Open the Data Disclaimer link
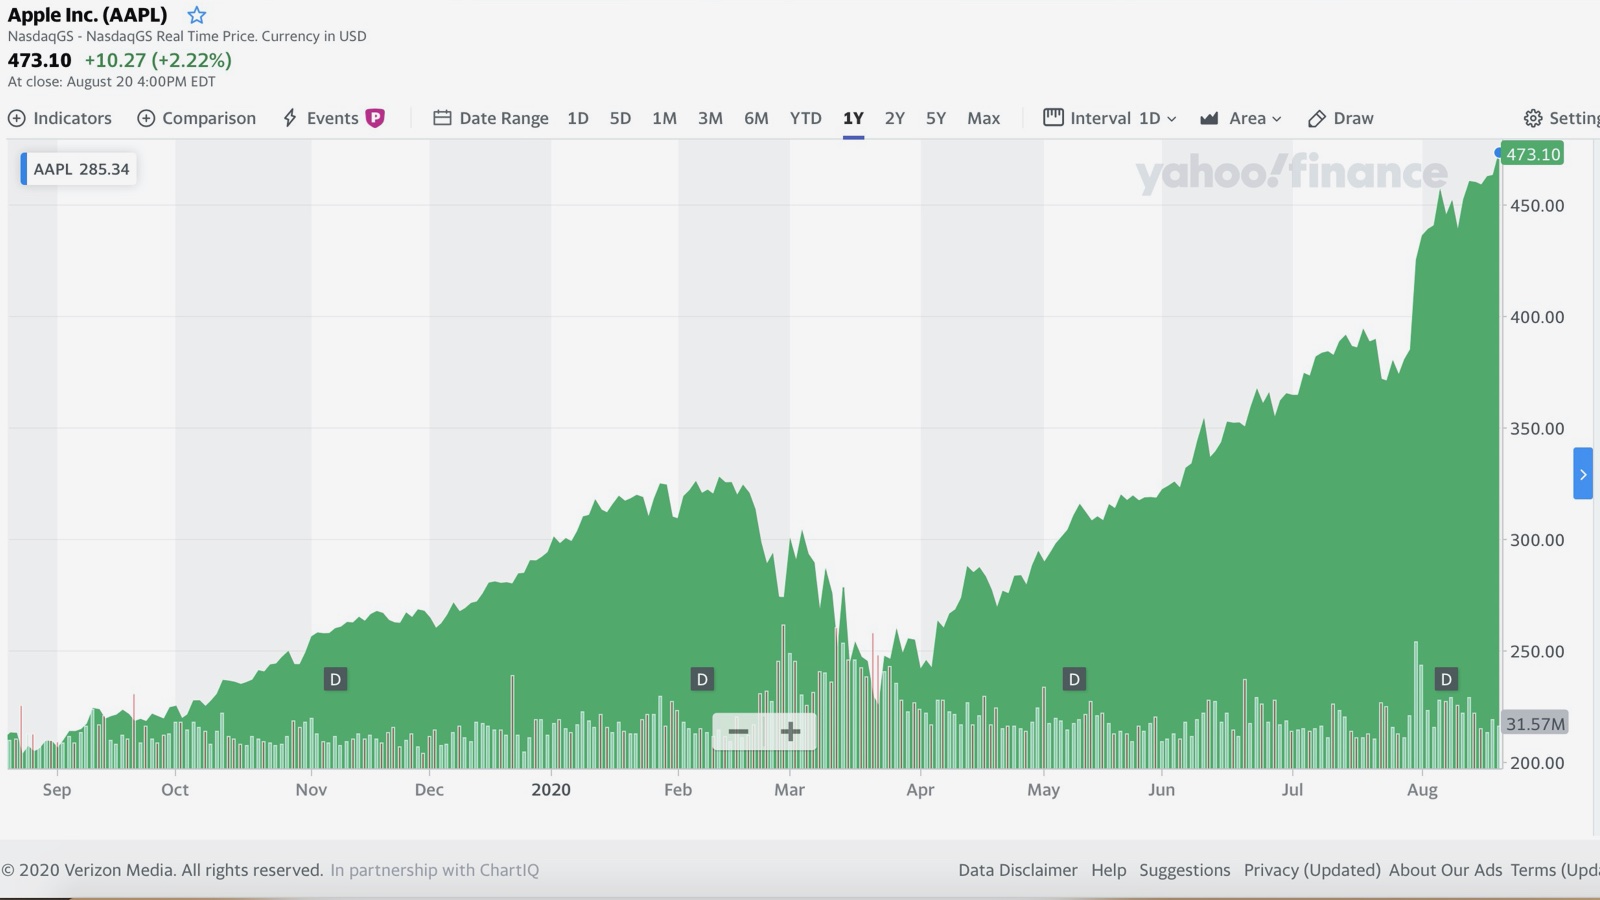Viewport: 1600px width, 900px height. pyautogui.click(x=1017, y=870)
